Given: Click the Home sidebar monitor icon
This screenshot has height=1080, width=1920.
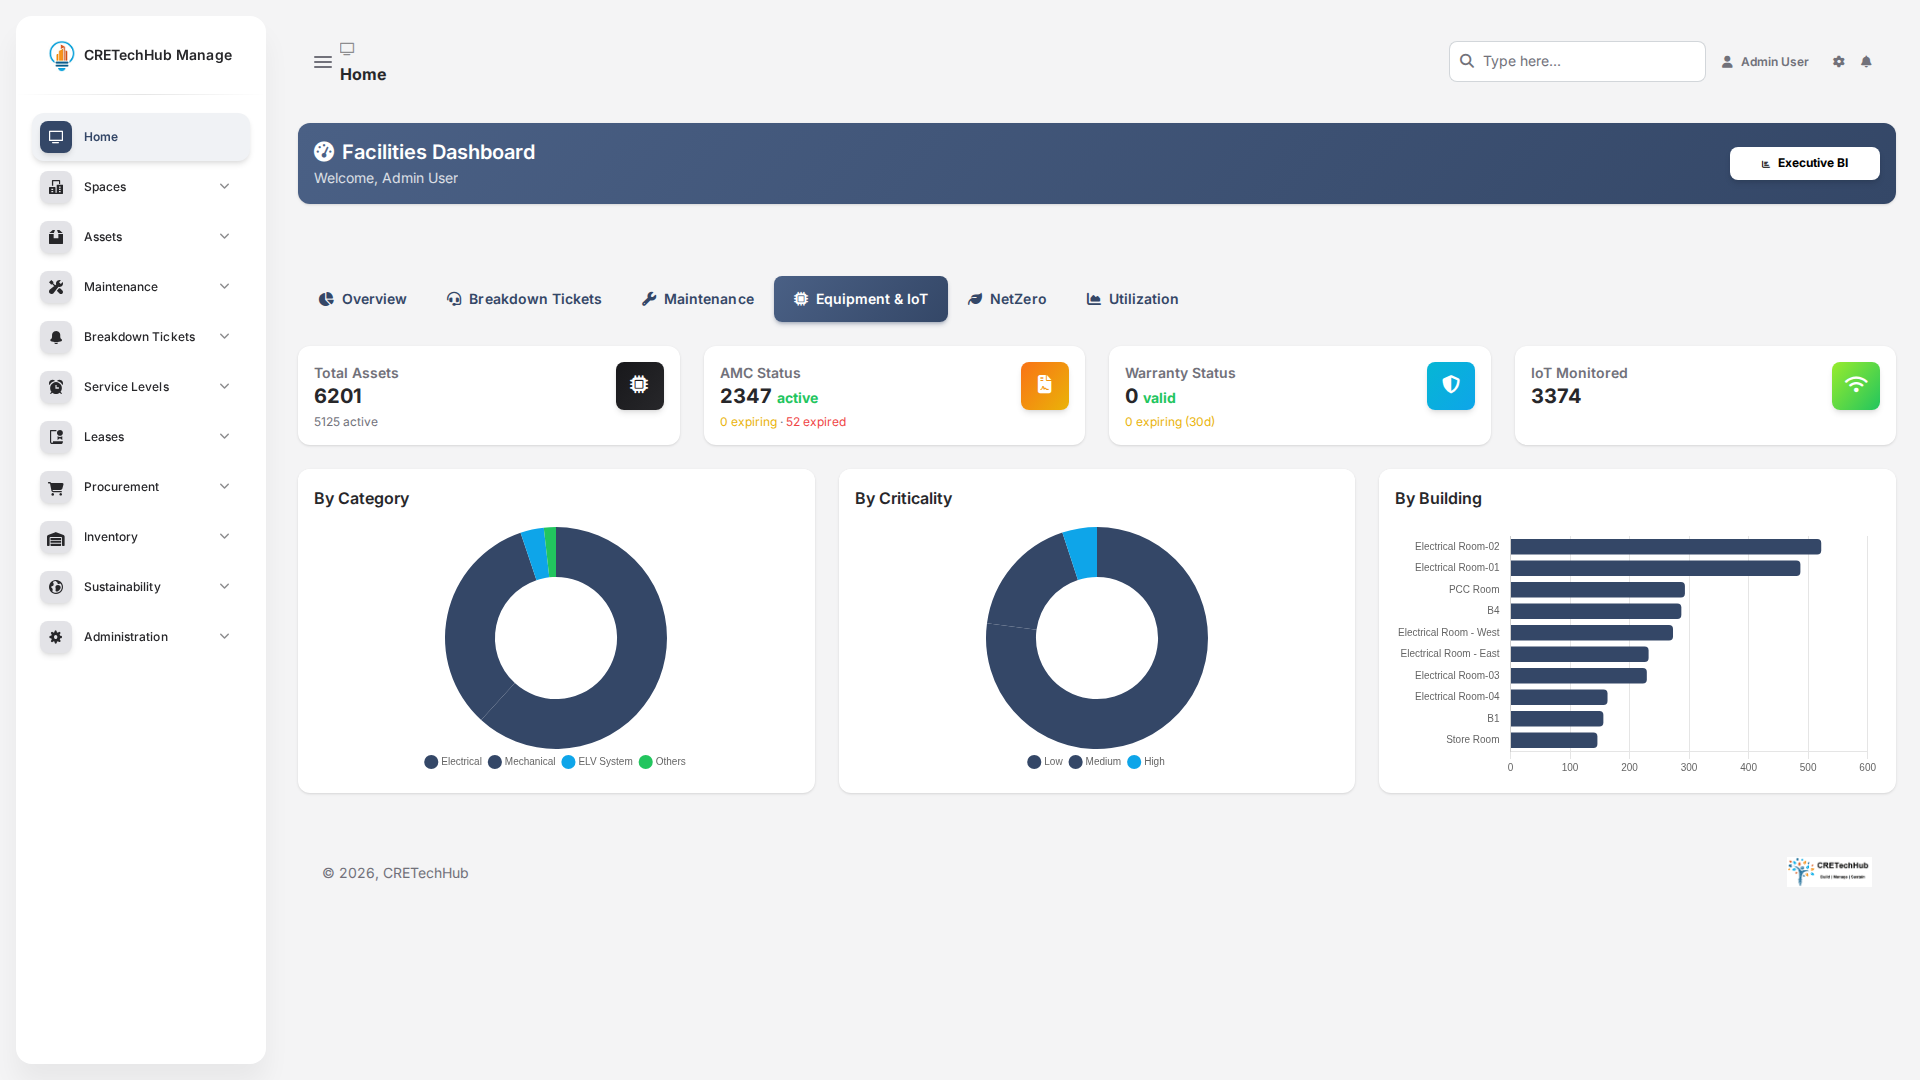Looking at the screenshot, I should 56,137.
